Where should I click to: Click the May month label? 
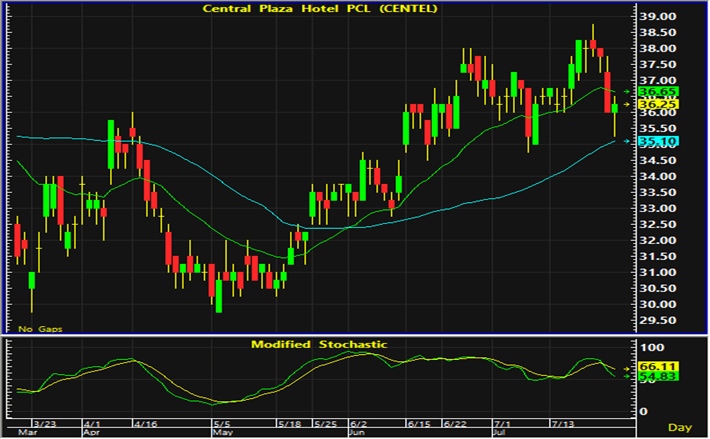tap(223, 432)
